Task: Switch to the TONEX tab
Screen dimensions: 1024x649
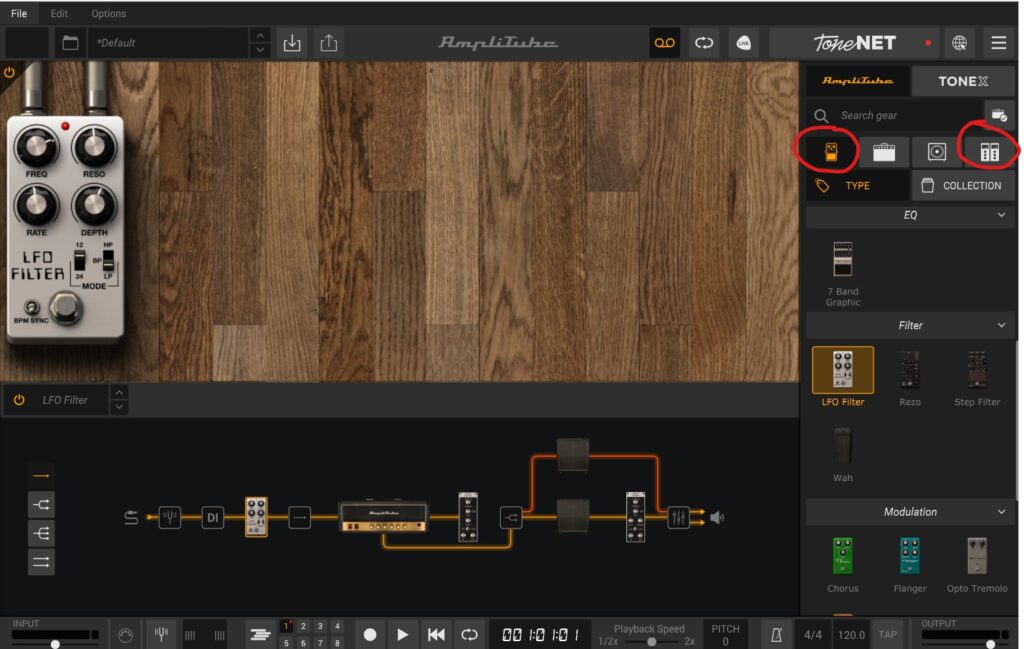Action: tap(963, 81)
